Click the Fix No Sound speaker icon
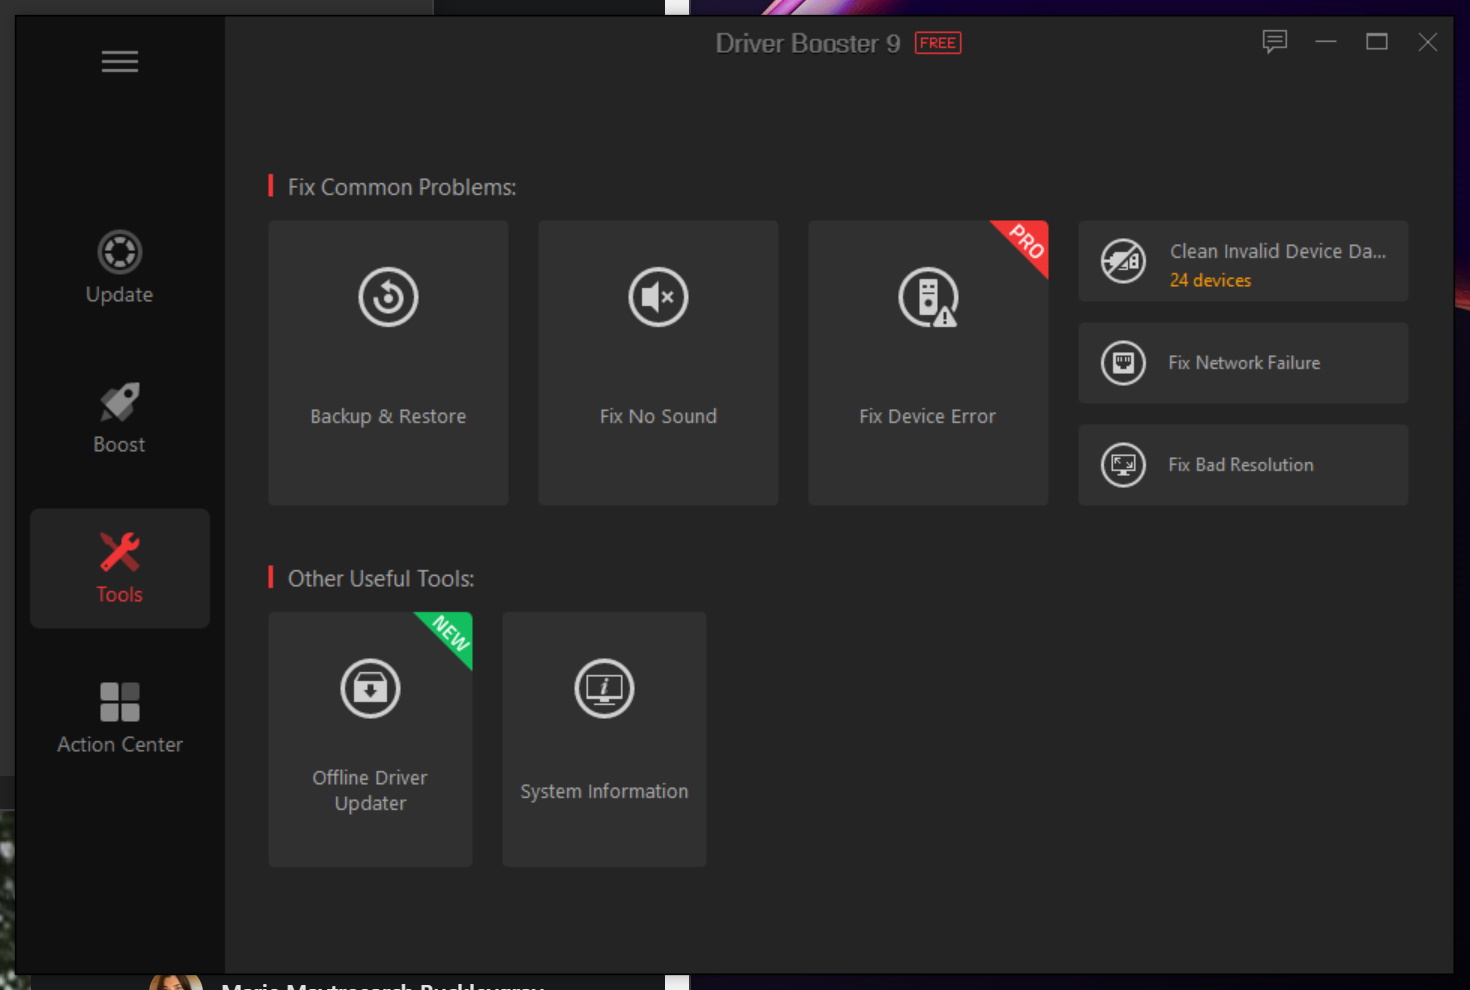The width and height of the screenshot is (1470, 990). pos(658,297)
